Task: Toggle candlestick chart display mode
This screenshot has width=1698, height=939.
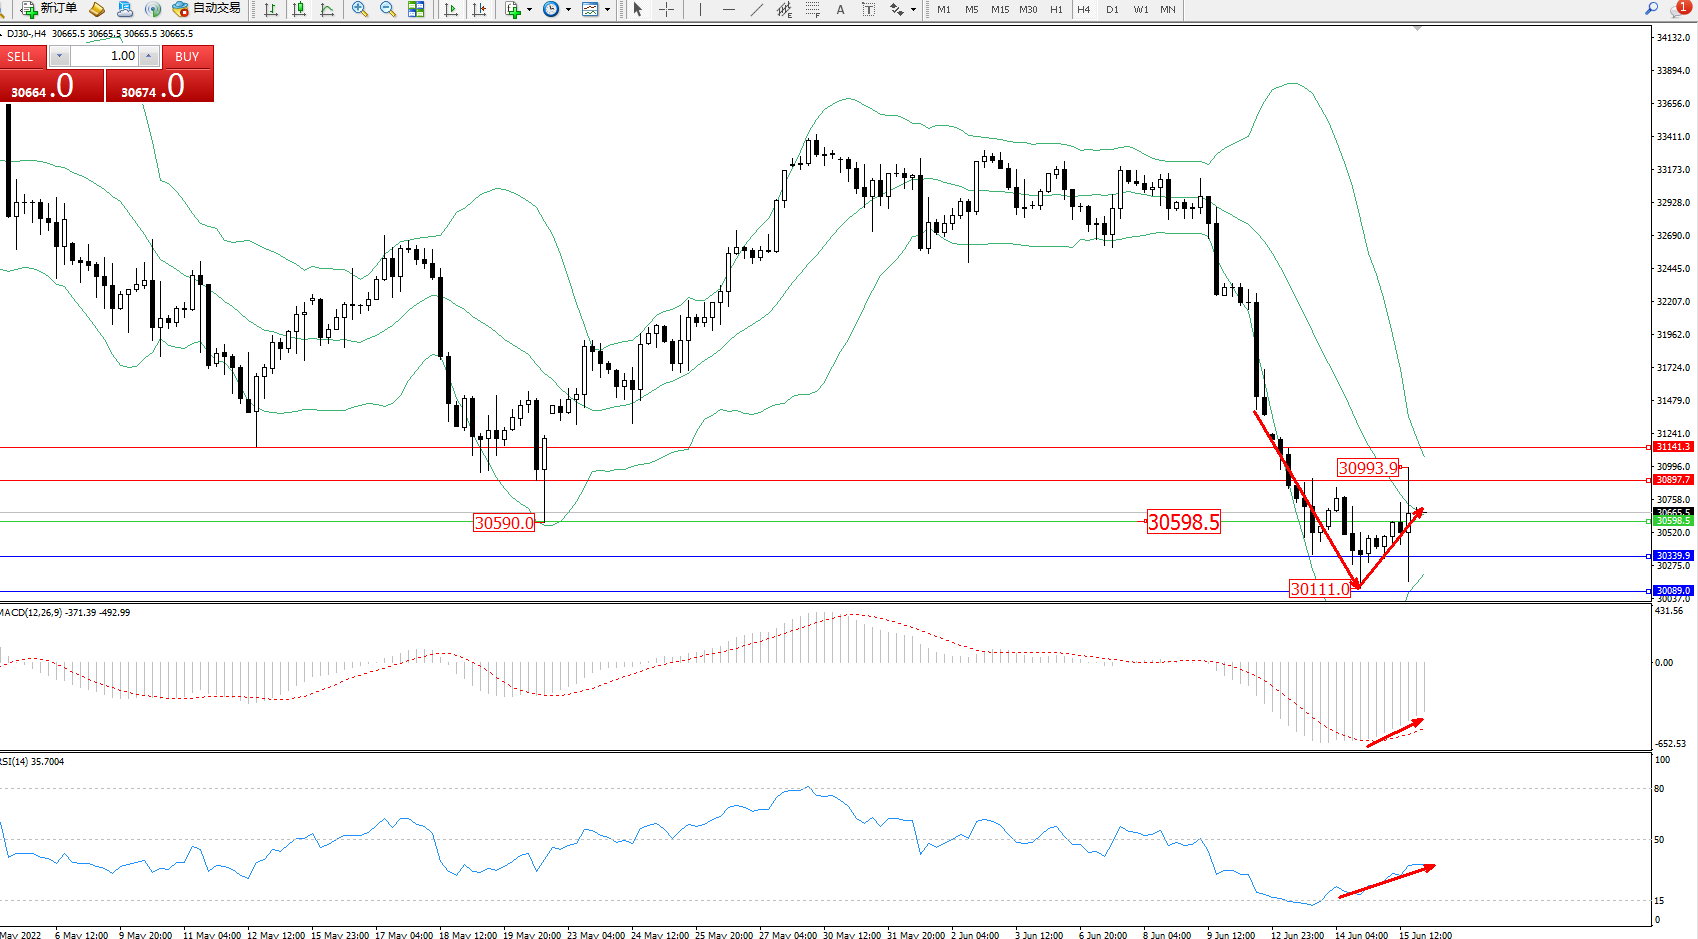Action: [x=299, y=9]
